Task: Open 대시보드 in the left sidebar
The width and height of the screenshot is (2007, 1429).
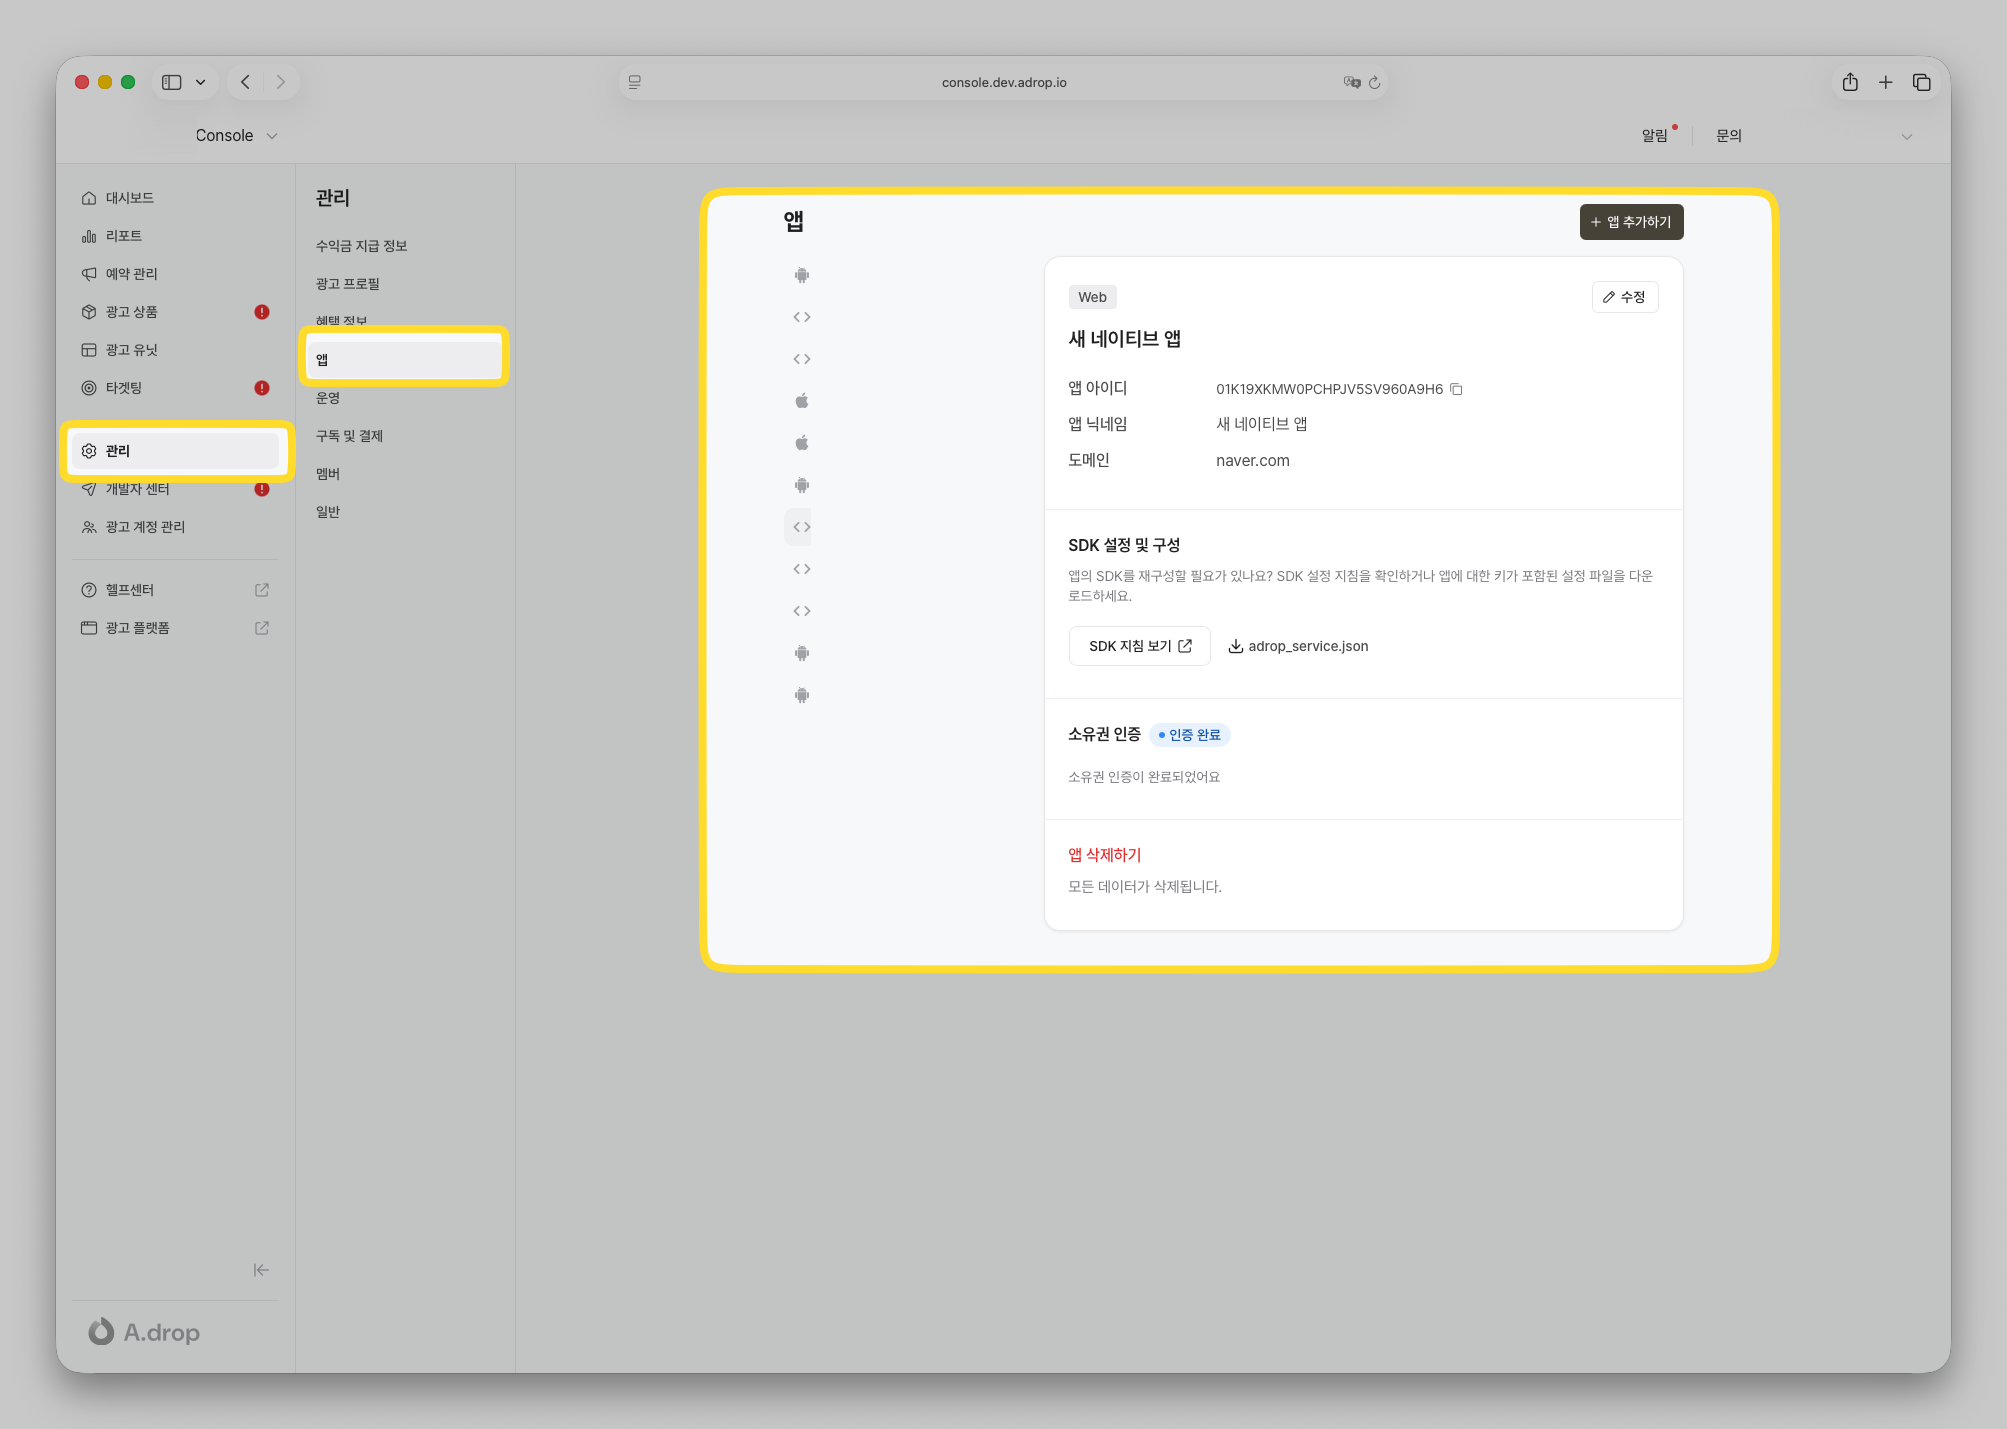Action: coord(130,198)
